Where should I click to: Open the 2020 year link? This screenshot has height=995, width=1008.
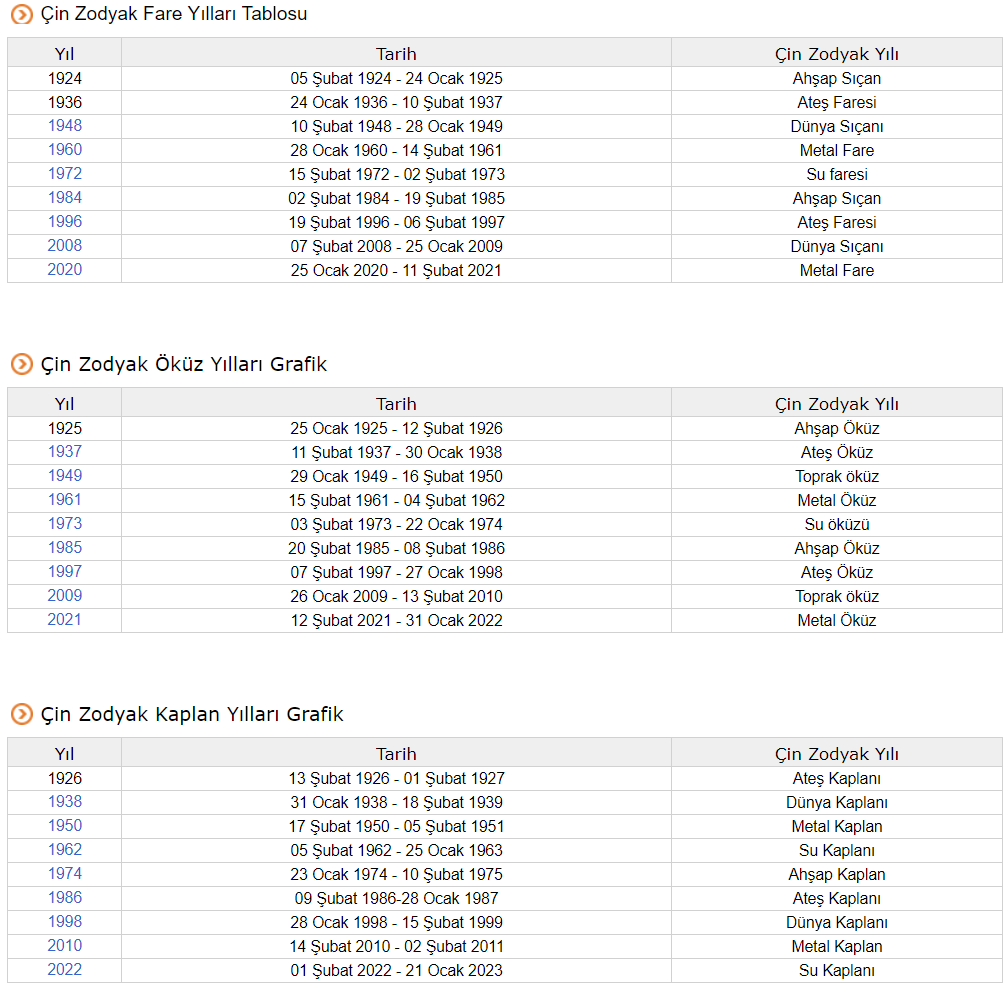click(x=65, y=270)
